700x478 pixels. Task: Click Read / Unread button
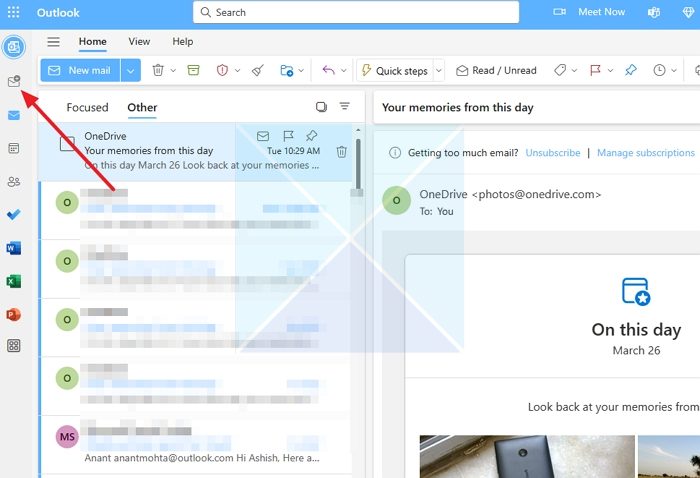[x=496, y=71]
